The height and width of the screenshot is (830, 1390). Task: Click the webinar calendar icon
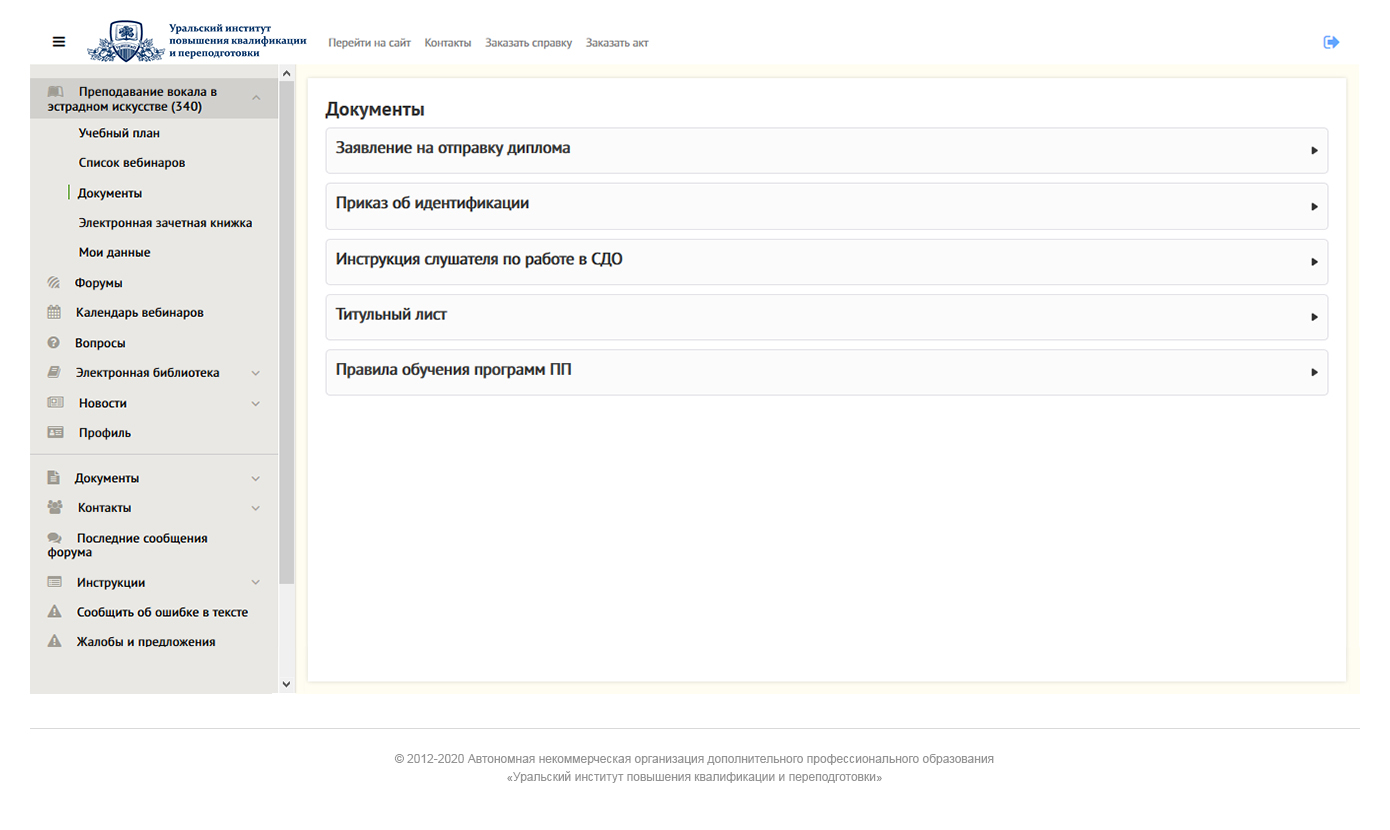[x=54, y=313]
